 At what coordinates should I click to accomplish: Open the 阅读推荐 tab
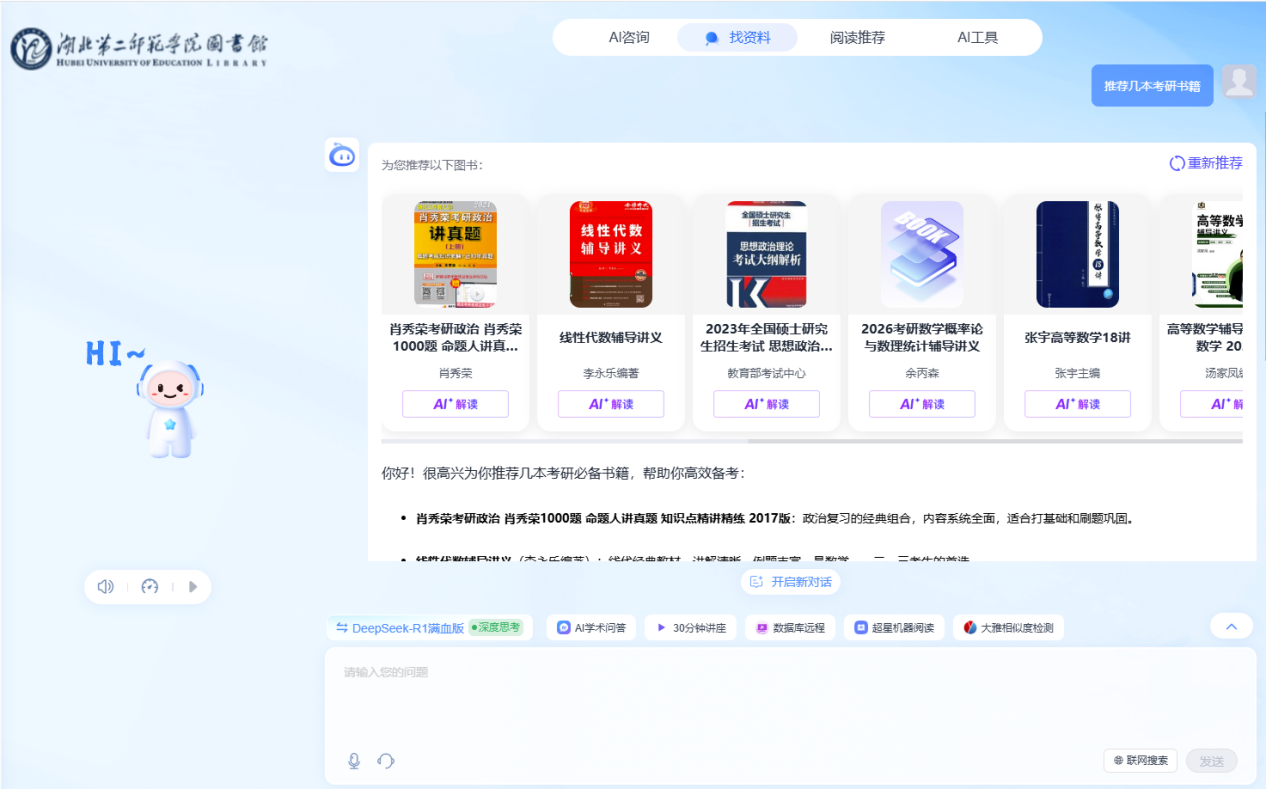tap(857, 38)
